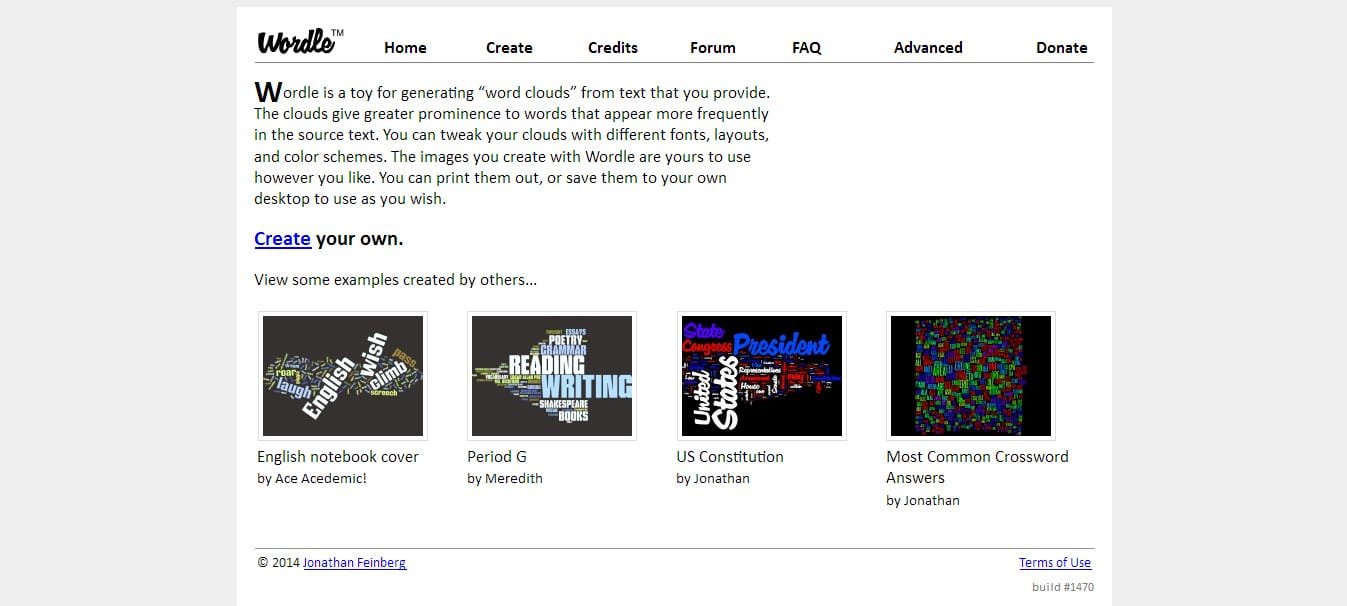Screen dimensions: 1347x606
Task: Visit the Forum from the nav bar
Action: [713, 48]
